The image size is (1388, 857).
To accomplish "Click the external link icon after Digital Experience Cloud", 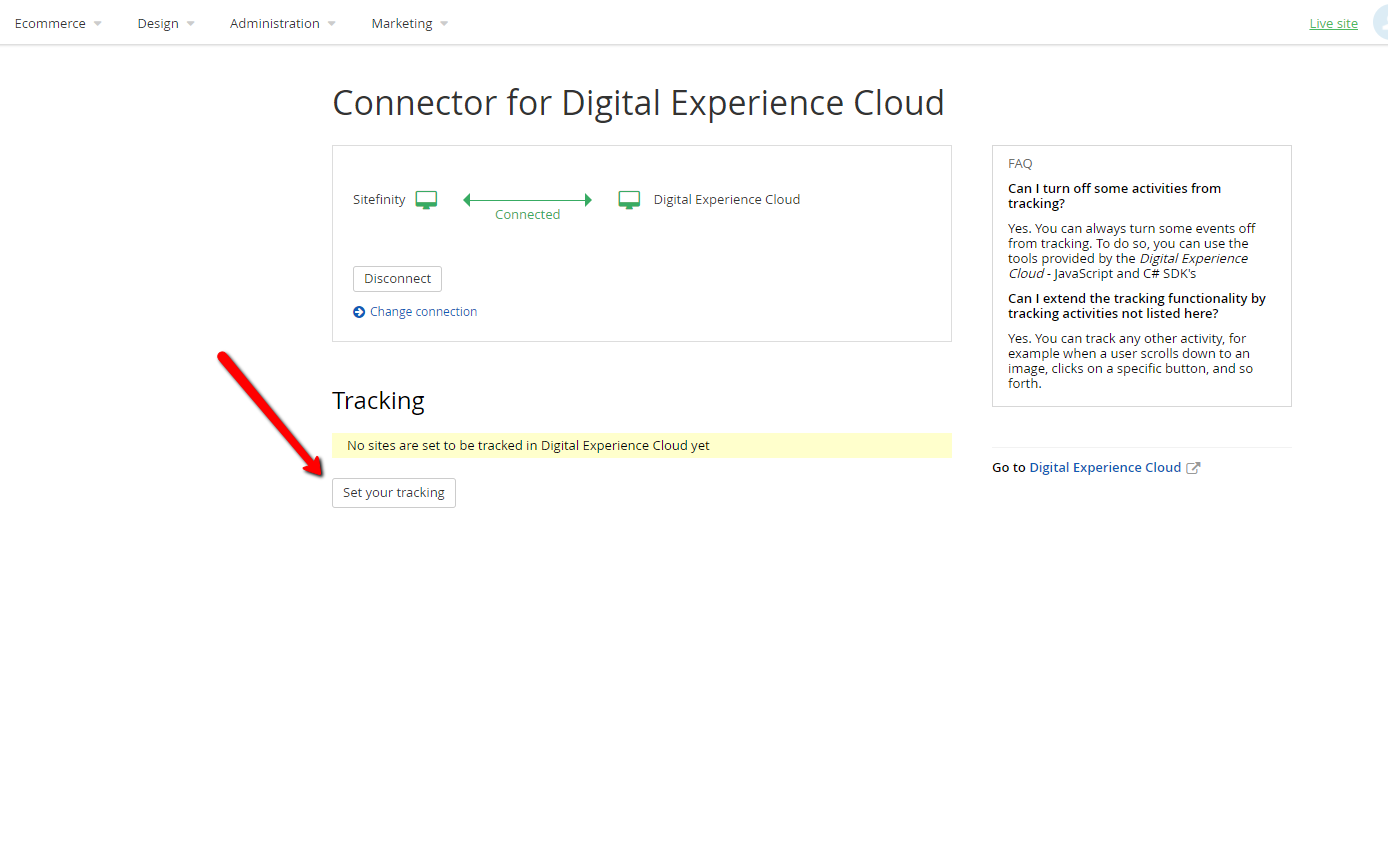I will [1193, 468].
